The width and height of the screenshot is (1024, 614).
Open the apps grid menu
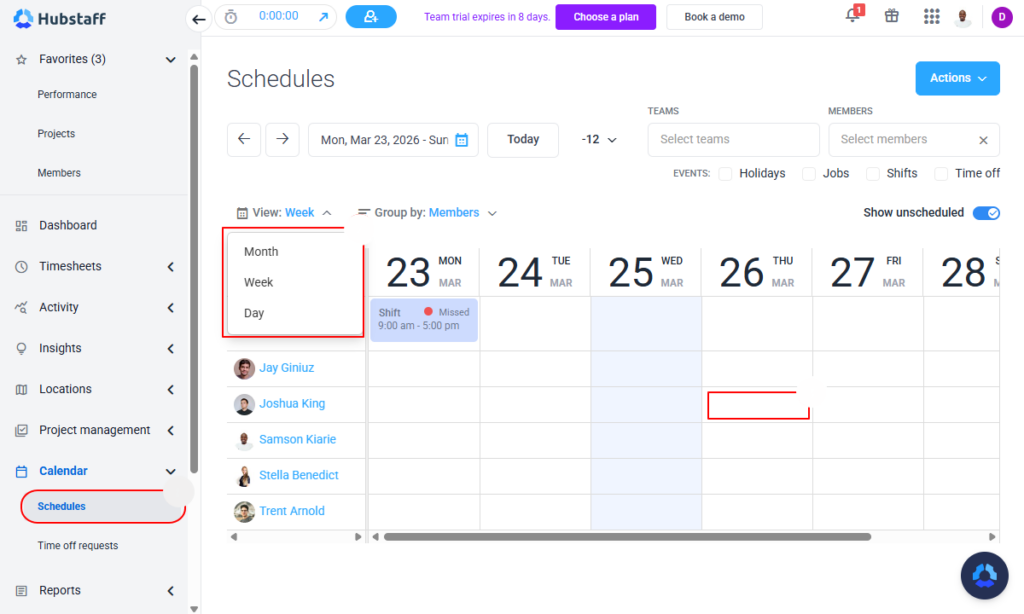[931, 16]
